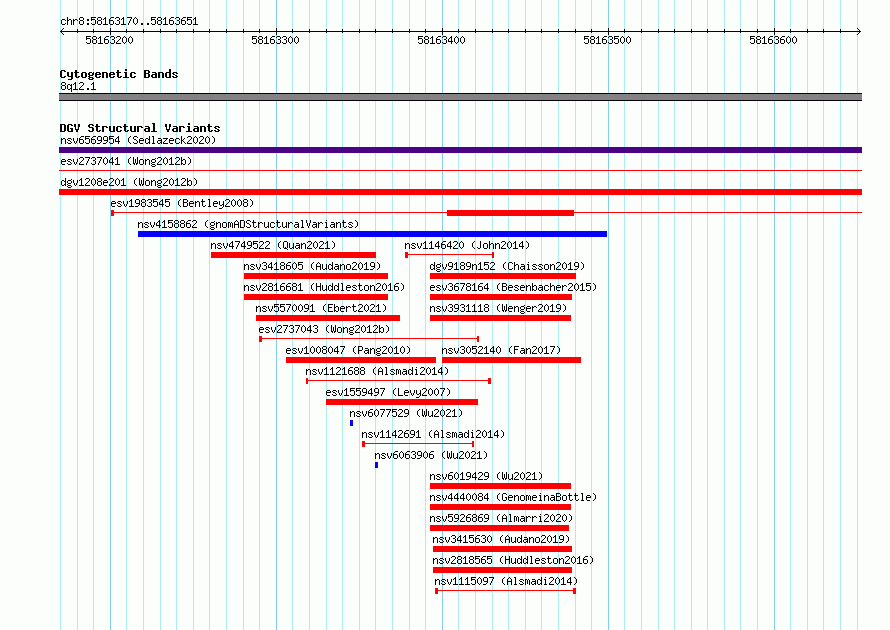Click esv1008047 (Pang2010) label
The height and width of the screenshot is (630, 890).
click(x=348, y=350)
